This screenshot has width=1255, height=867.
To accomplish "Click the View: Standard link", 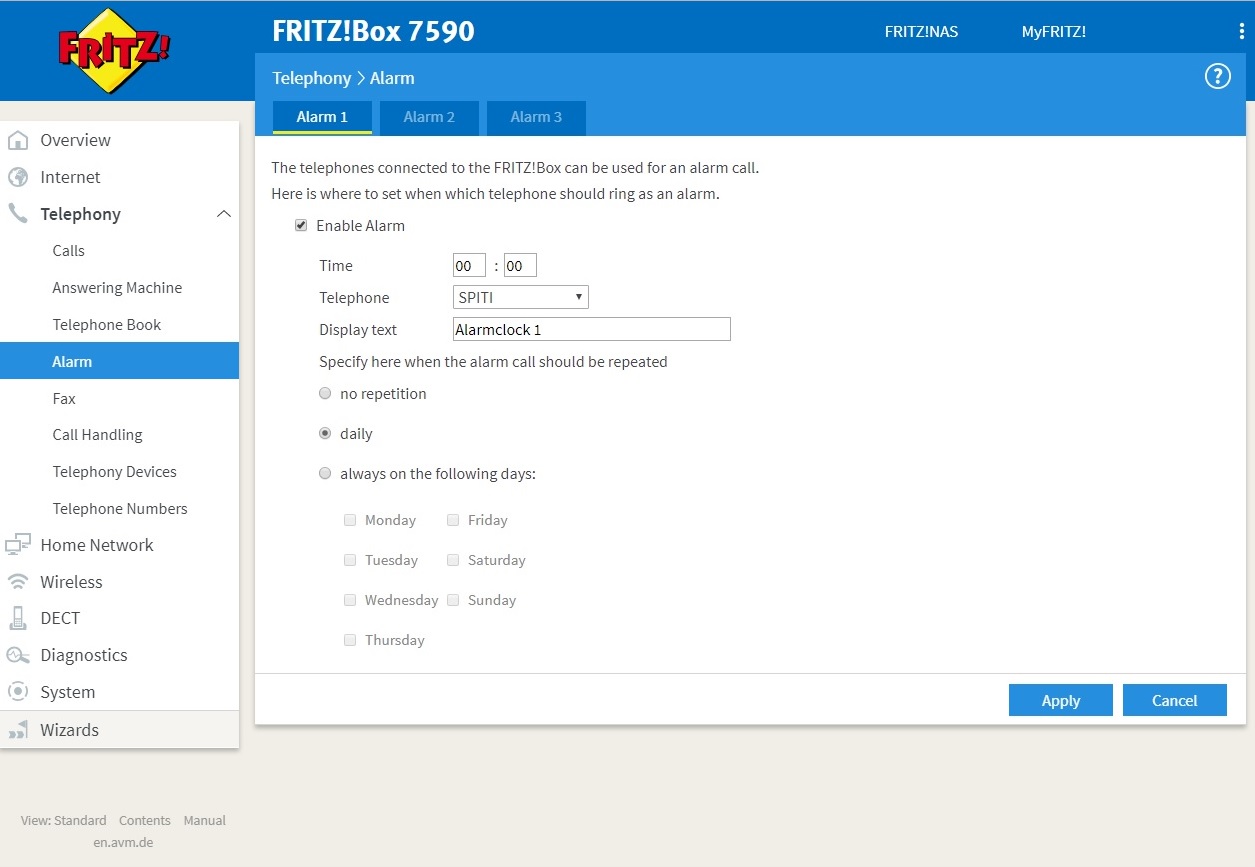I will (63, 820).
